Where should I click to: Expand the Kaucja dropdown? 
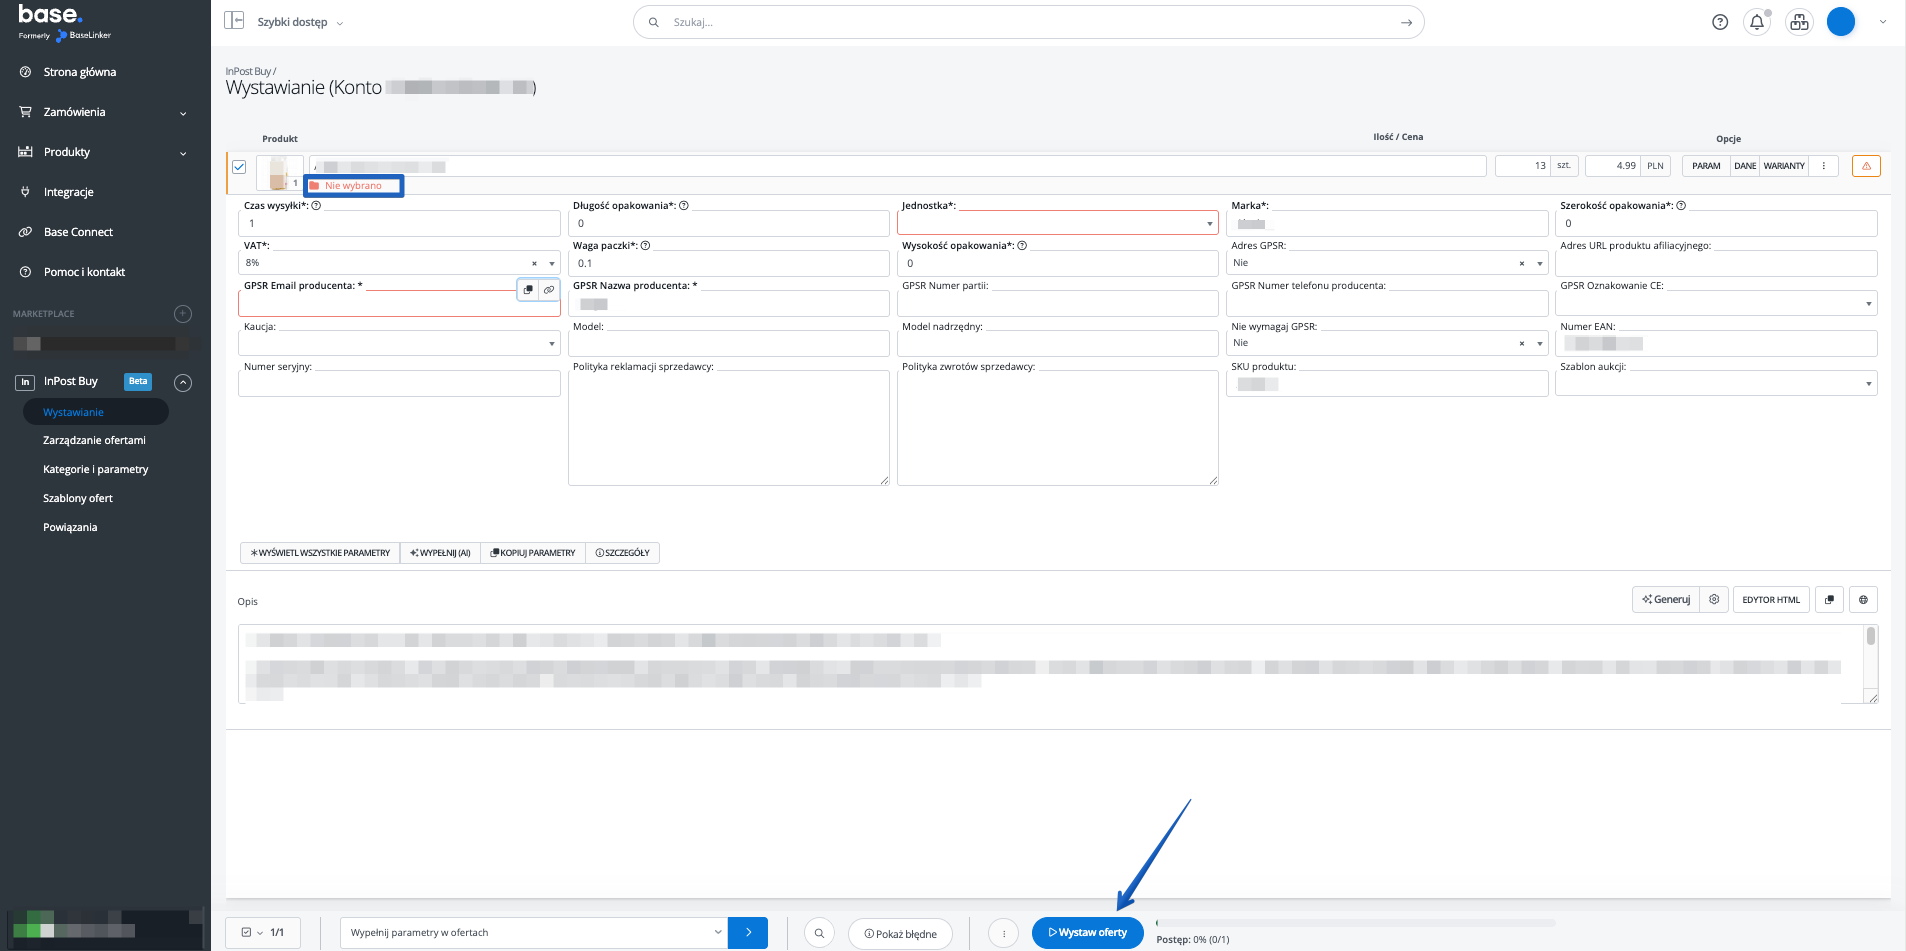coord(399,344)
